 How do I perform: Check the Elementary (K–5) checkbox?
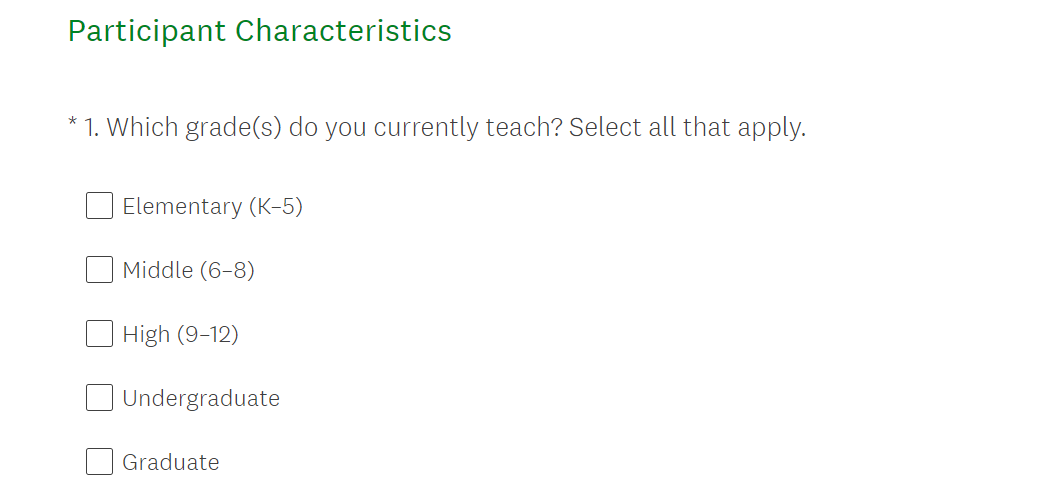click(x=99, y=206)
